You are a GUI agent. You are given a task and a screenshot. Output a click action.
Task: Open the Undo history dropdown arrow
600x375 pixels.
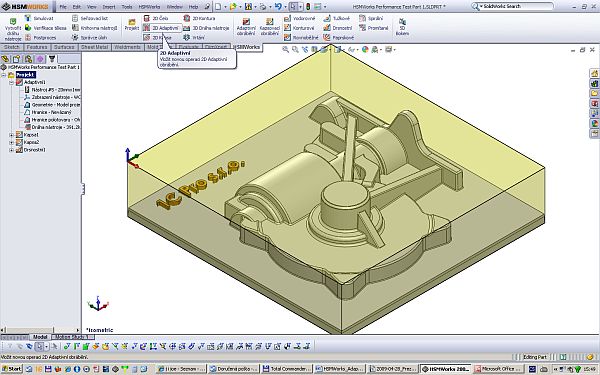click(286, 7)
